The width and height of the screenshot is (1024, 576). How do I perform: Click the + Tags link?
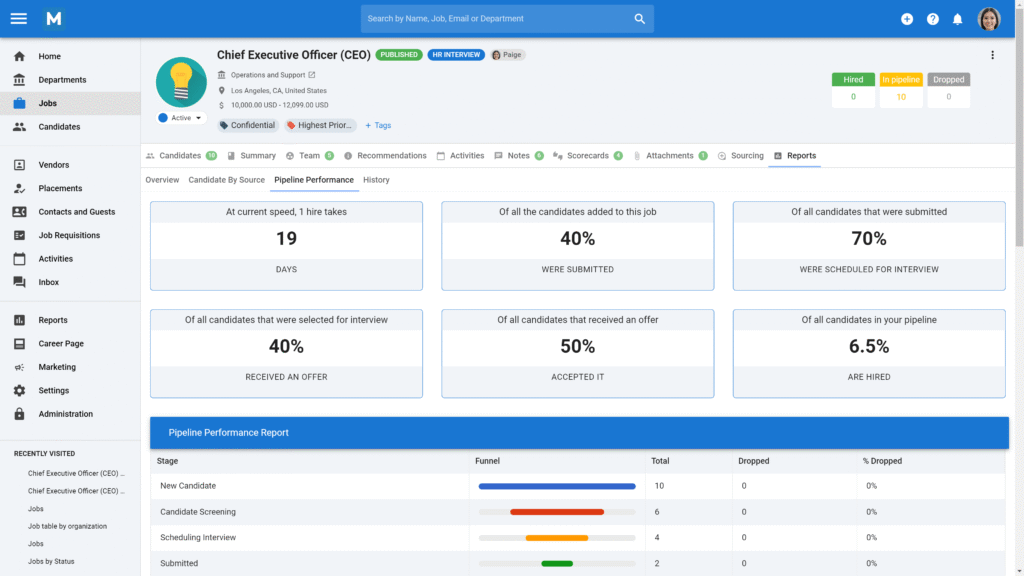(378, 125)
